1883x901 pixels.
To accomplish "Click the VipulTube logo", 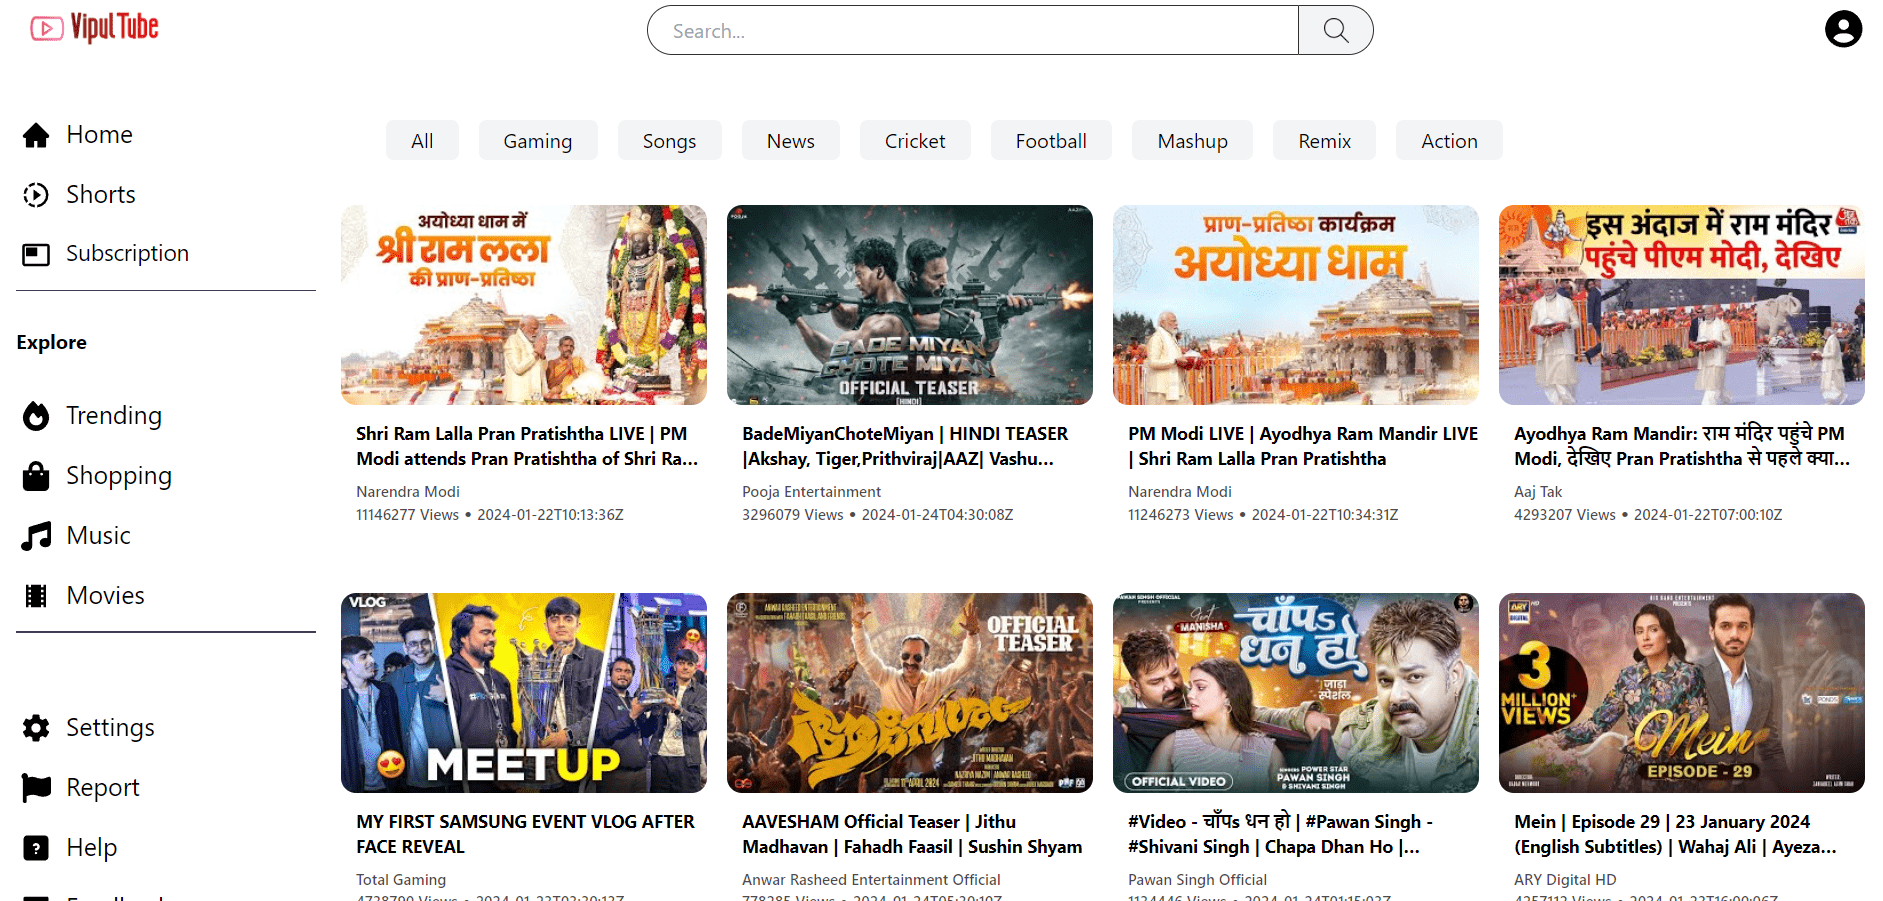I will pyautogui.click(x=95, y=28).
